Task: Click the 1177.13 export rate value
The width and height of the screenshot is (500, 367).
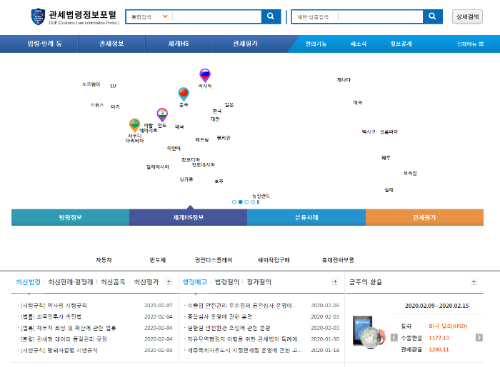Action: 439,338
